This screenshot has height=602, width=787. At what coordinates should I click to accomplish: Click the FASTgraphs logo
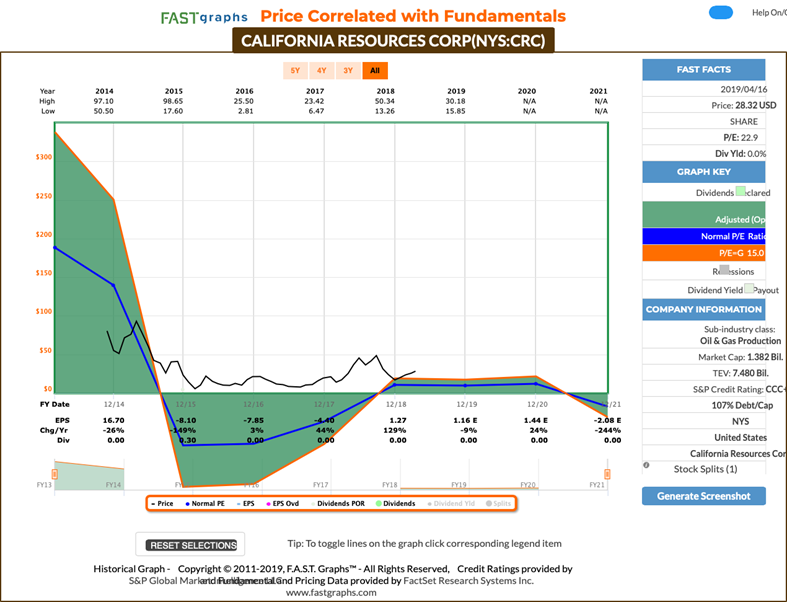pos(204,18)
